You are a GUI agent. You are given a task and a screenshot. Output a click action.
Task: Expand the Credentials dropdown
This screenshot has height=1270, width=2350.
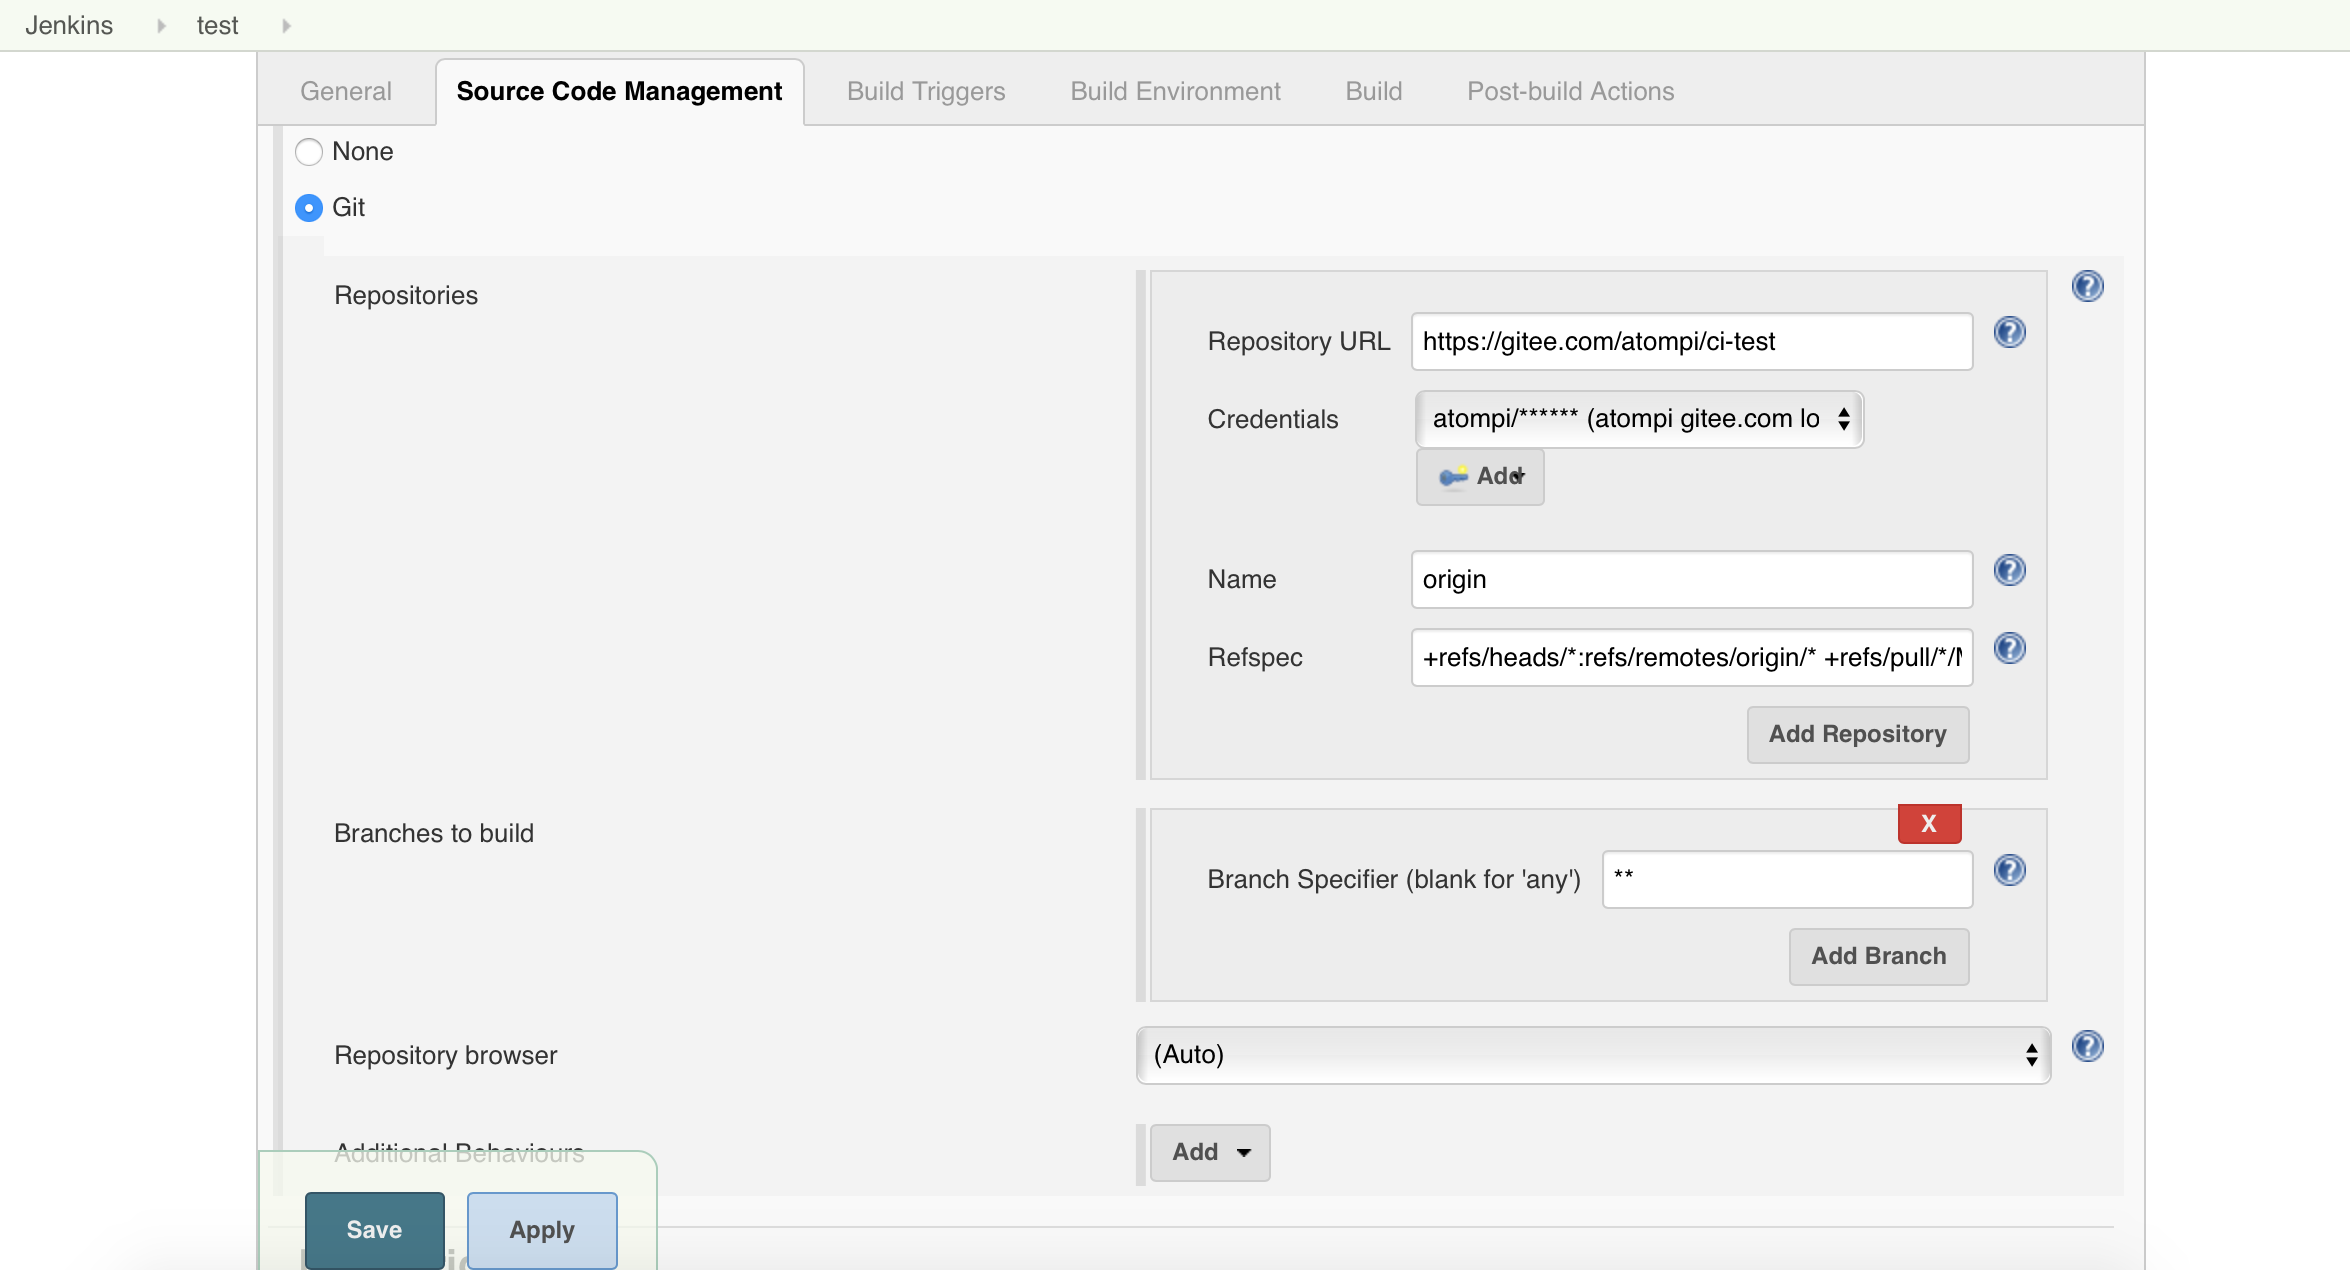[1635, 418]
